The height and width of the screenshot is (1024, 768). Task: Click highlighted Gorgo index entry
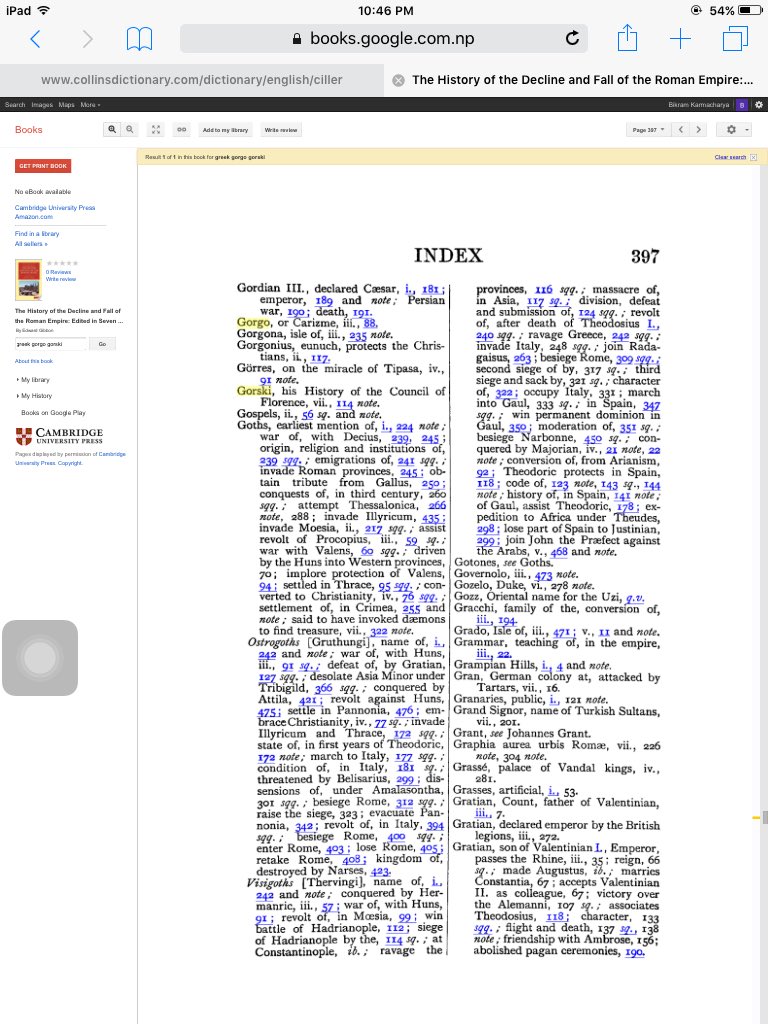click(253, 323)
